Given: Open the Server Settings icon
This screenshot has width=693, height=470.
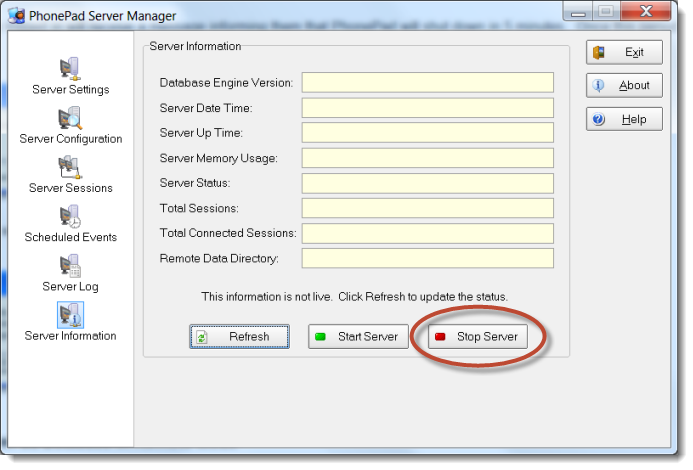Looking at the screenshot, I should tap(70, 69).
